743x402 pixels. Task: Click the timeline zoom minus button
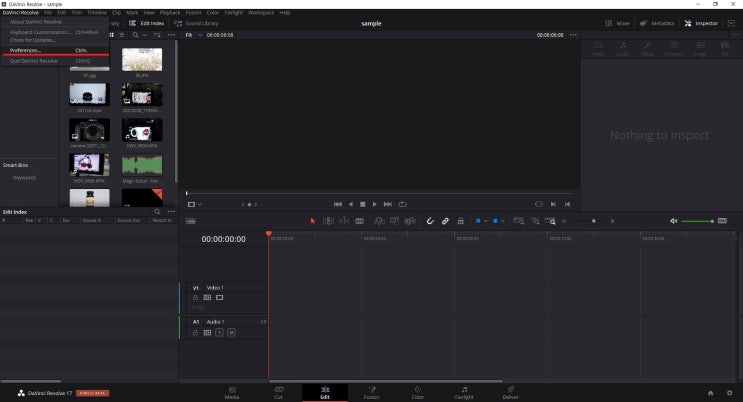pyautogui.click(x=564, y=221)
